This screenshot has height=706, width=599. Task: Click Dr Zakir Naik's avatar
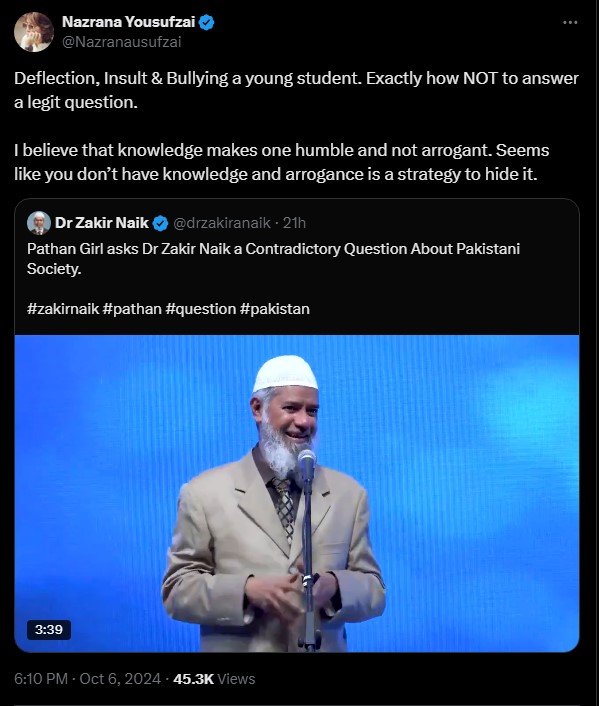(39, 223)
